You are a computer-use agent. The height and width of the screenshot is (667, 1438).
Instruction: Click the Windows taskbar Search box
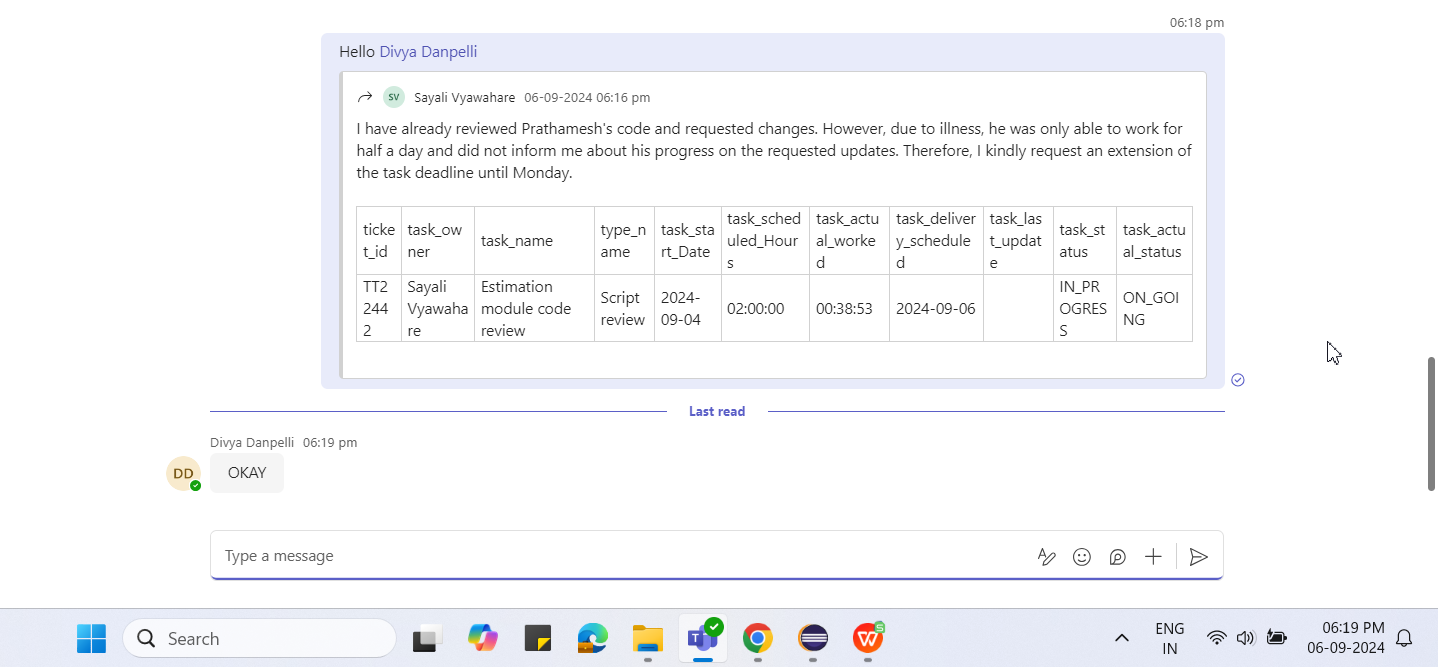(x=259, y=638)
